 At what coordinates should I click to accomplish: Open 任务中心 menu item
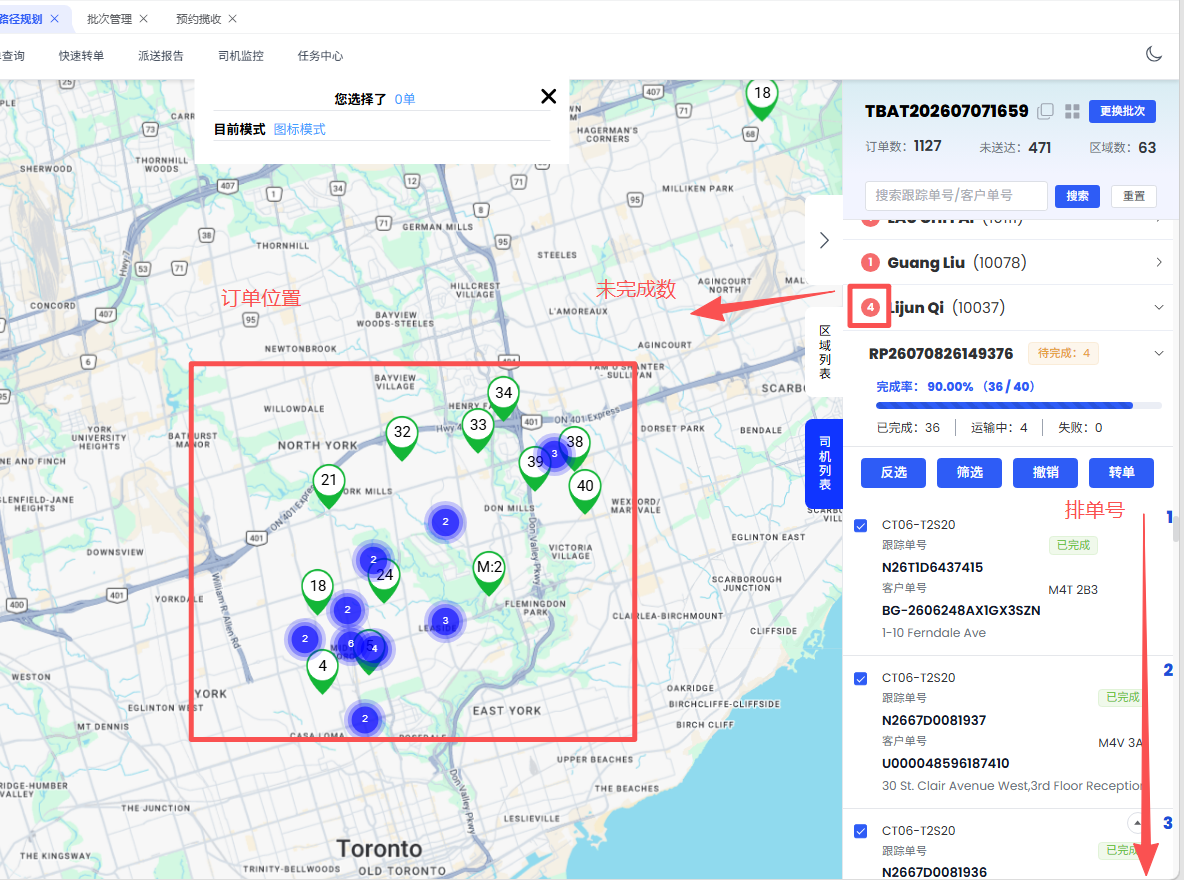point(320,56)
